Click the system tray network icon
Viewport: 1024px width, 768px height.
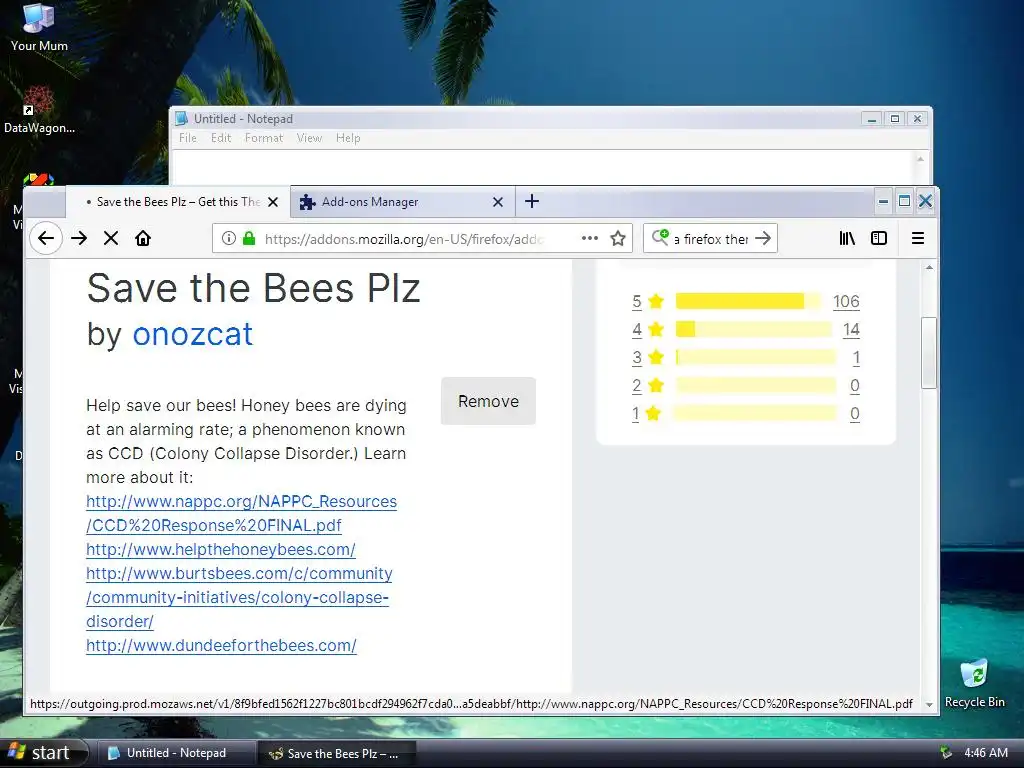click(945, 753)
